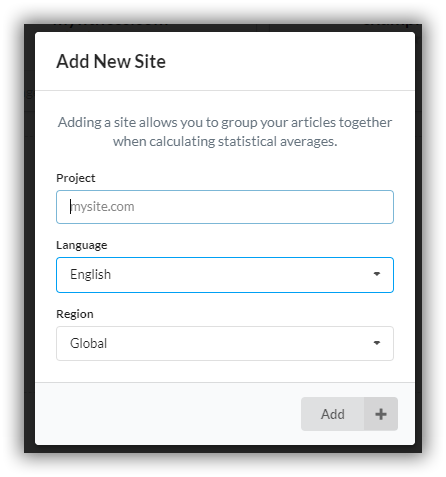This screenshot has height=477, width=446.
Task: Select the Global value text
Action: click(88, 343)
